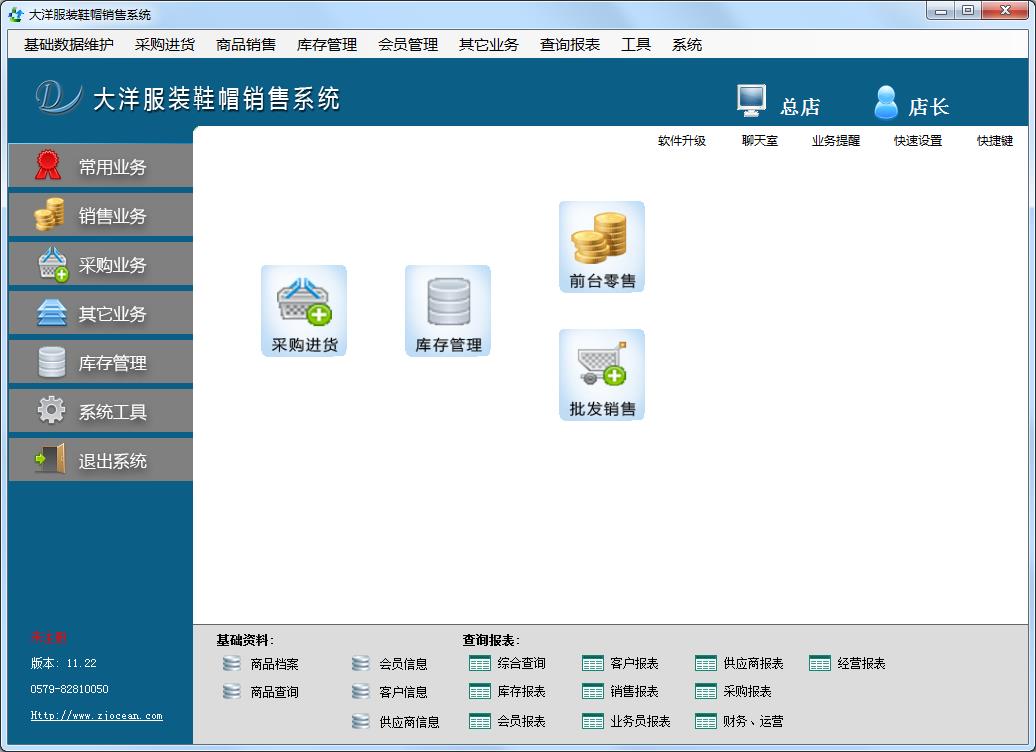Launch 批发销售 shopping cart tile
The image size is (1036, 752).
(602, 375)
